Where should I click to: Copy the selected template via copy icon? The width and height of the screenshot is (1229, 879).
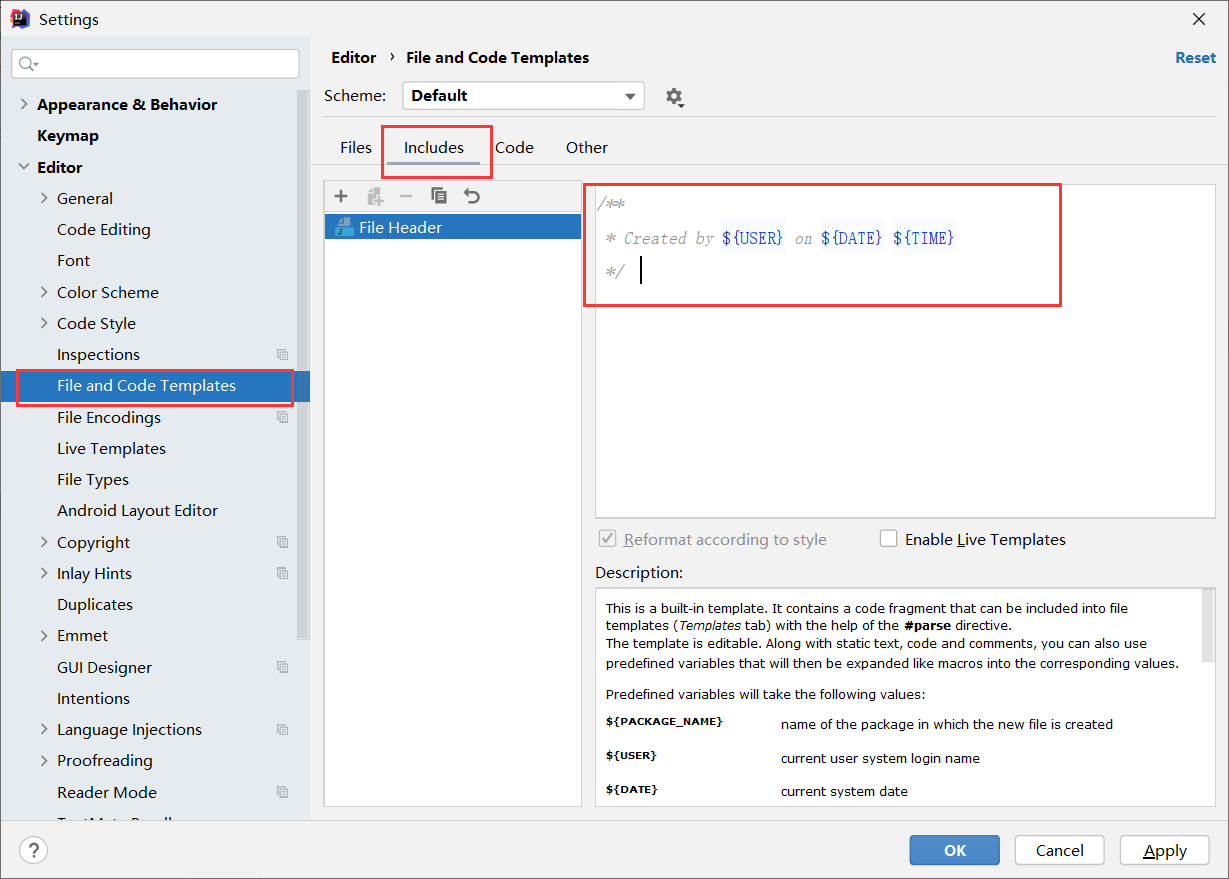pos(439,196)
